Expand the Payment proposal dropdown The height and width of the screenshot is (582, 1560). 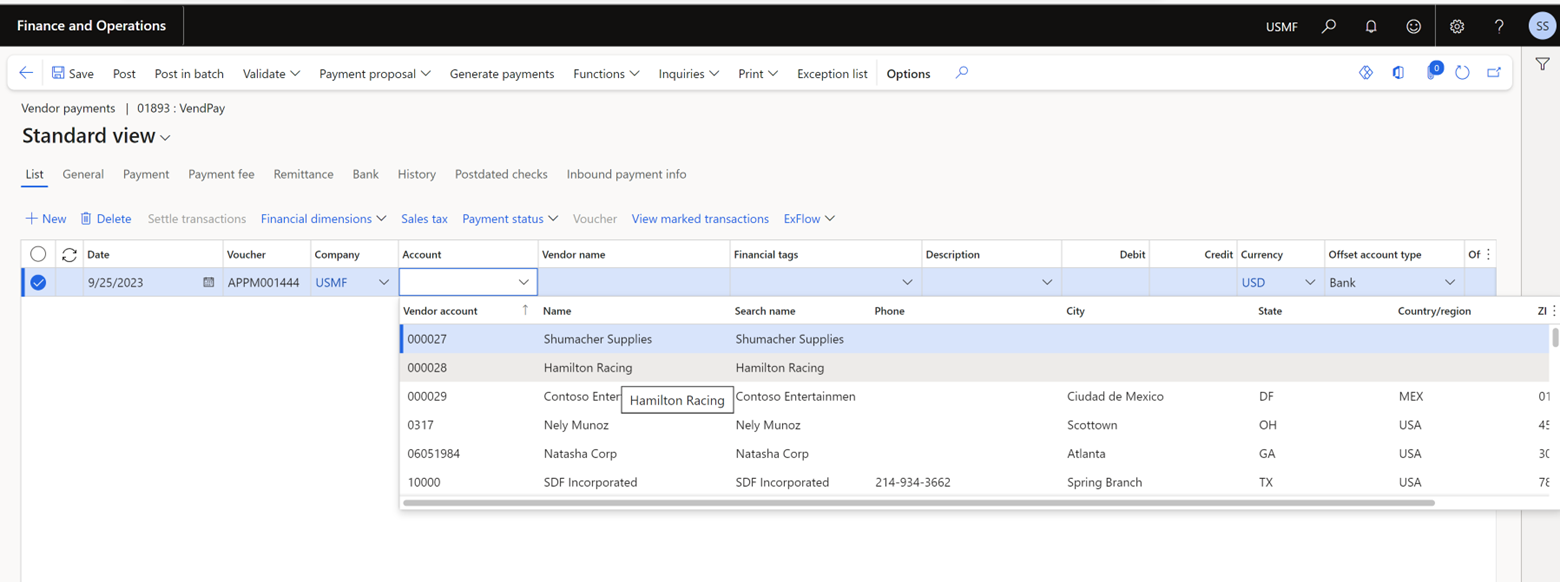pos(375,74)
